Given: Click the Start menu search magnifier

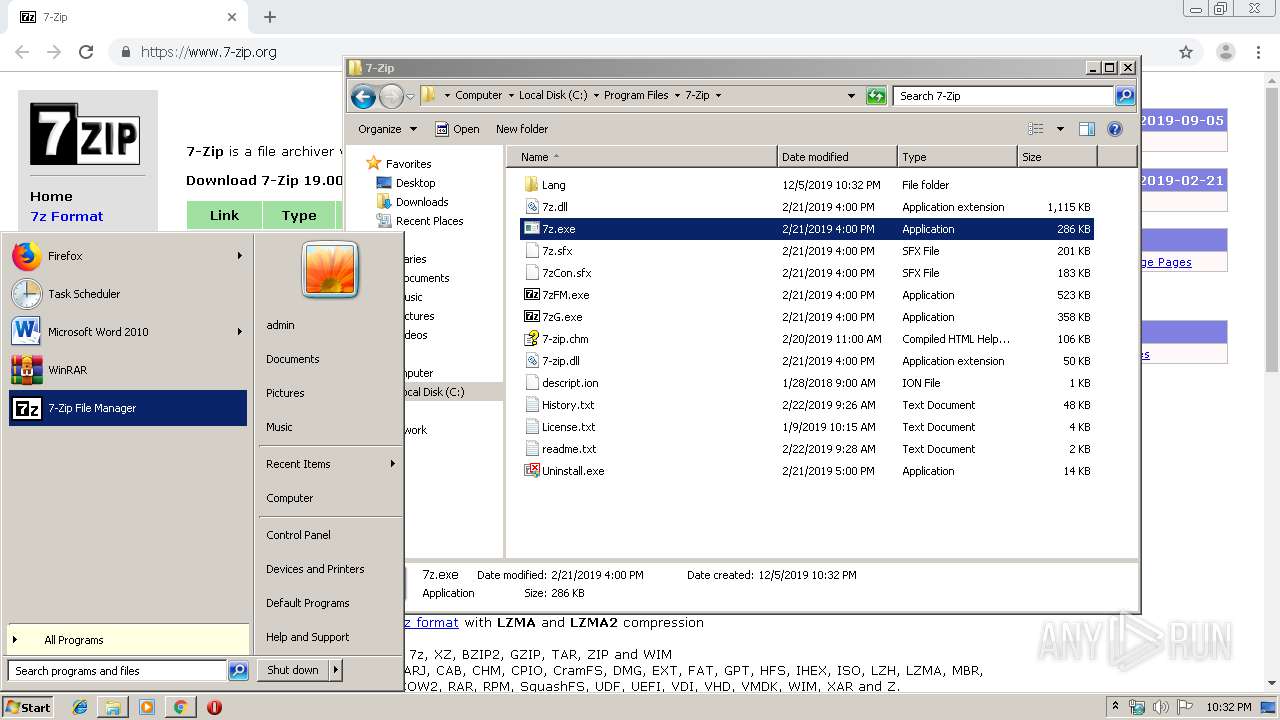Looking at the screenshot, I should coord(238,671).
